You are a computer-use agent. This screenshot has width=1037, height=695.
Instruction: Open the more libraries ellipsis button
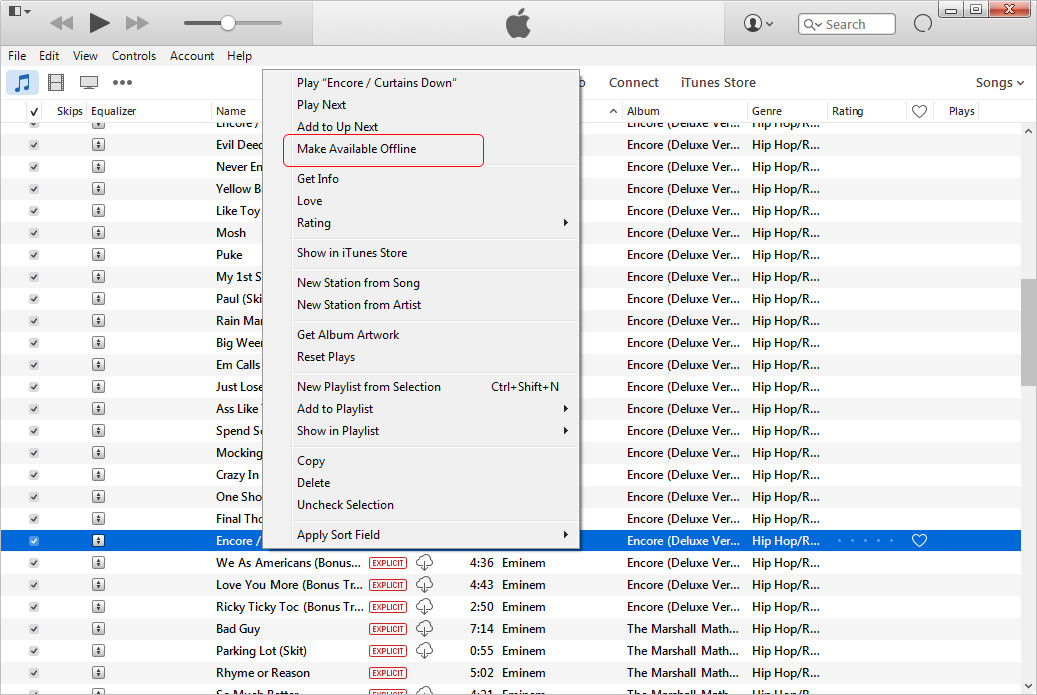122,83
